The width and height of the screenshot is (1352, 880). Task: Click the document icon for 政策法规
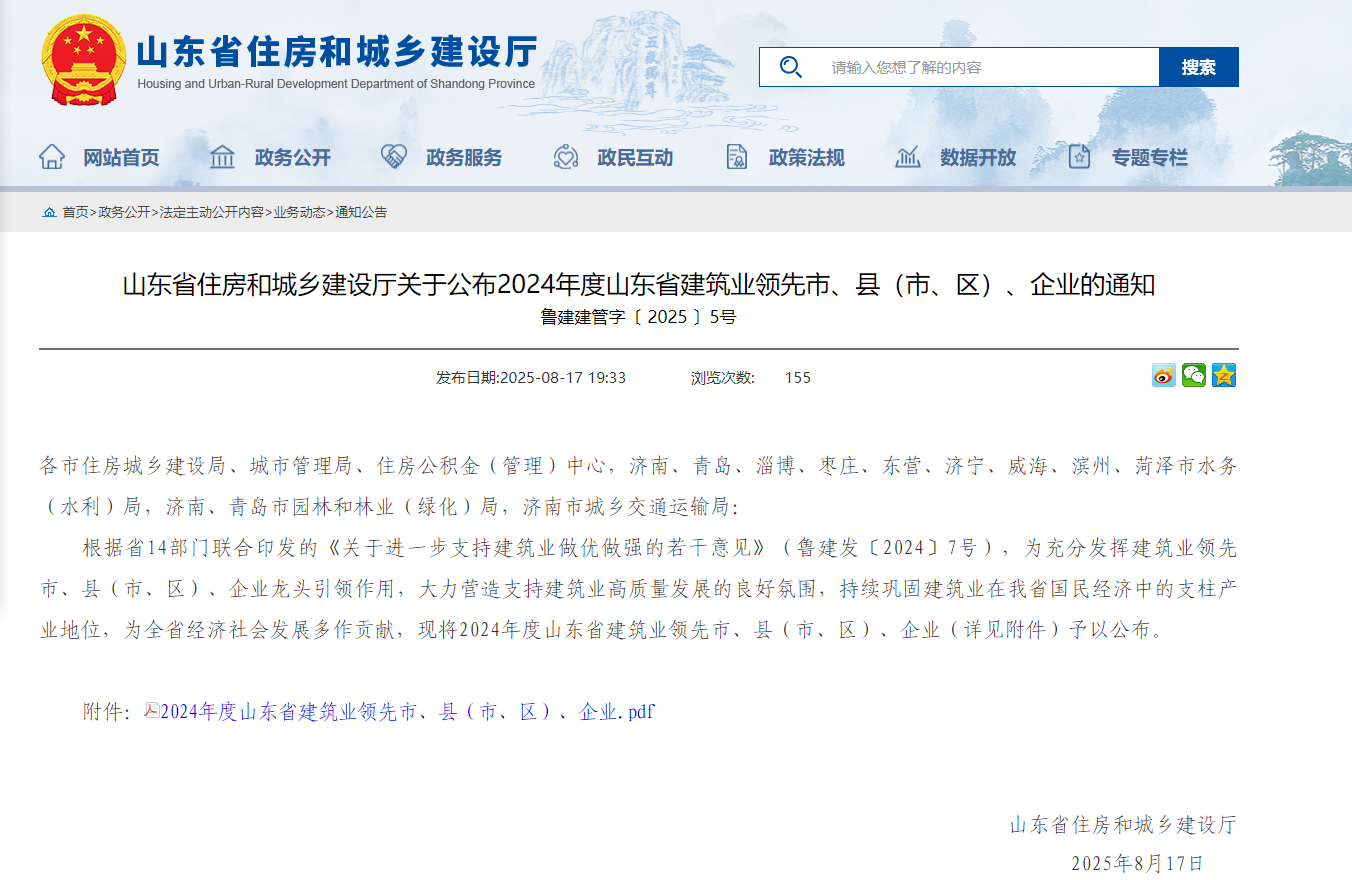click(737, 156)
